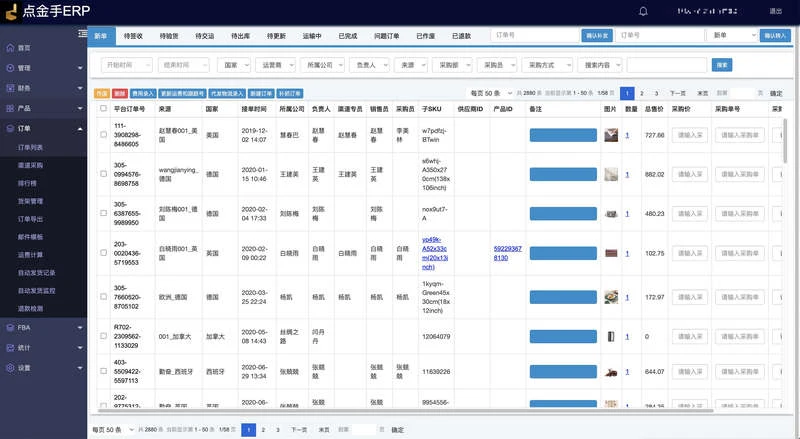800x439 pixels.
Task: Switch to the 问题订单 tab
Action: coord(386,36)
